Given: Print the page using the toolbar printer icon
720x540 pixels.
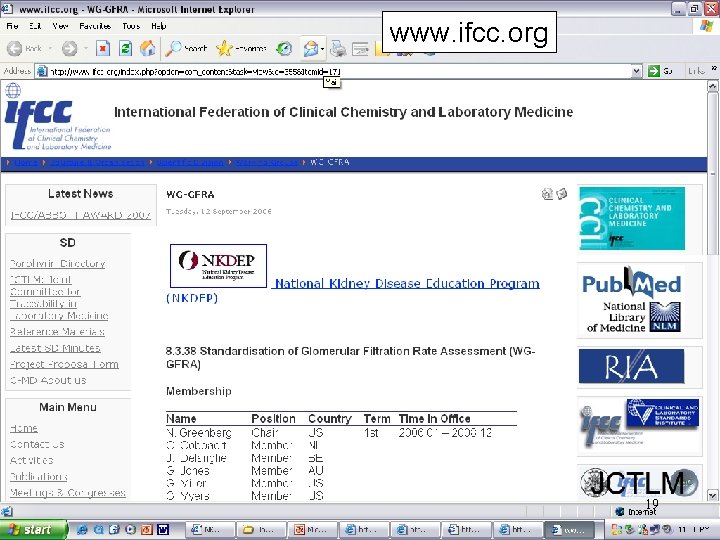Looking at the screenshot, I should tap(338, 48).
